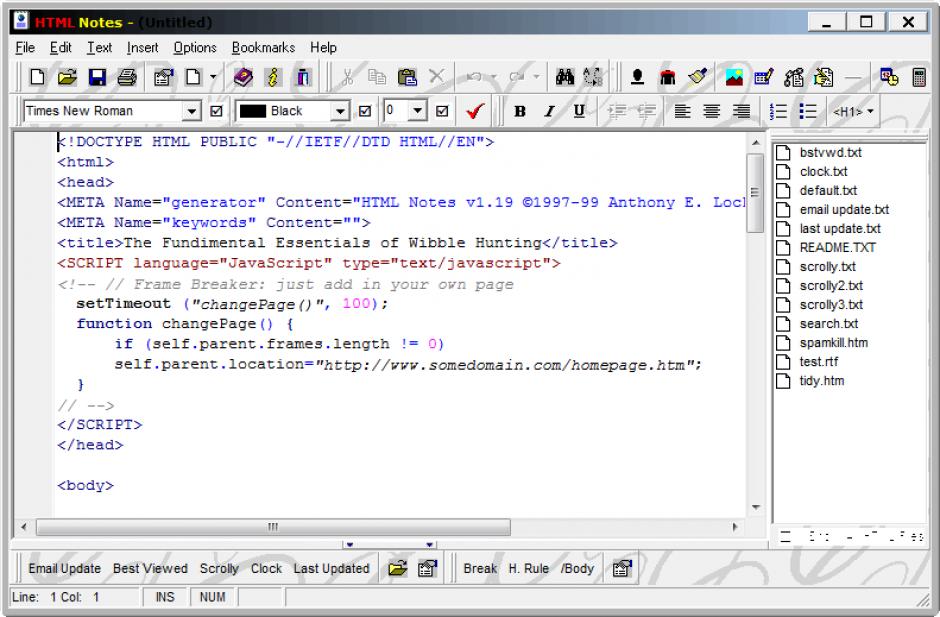This screenshot has width=940, height=617.
Task: Click the link chain document icon
Action: point(794,77)
